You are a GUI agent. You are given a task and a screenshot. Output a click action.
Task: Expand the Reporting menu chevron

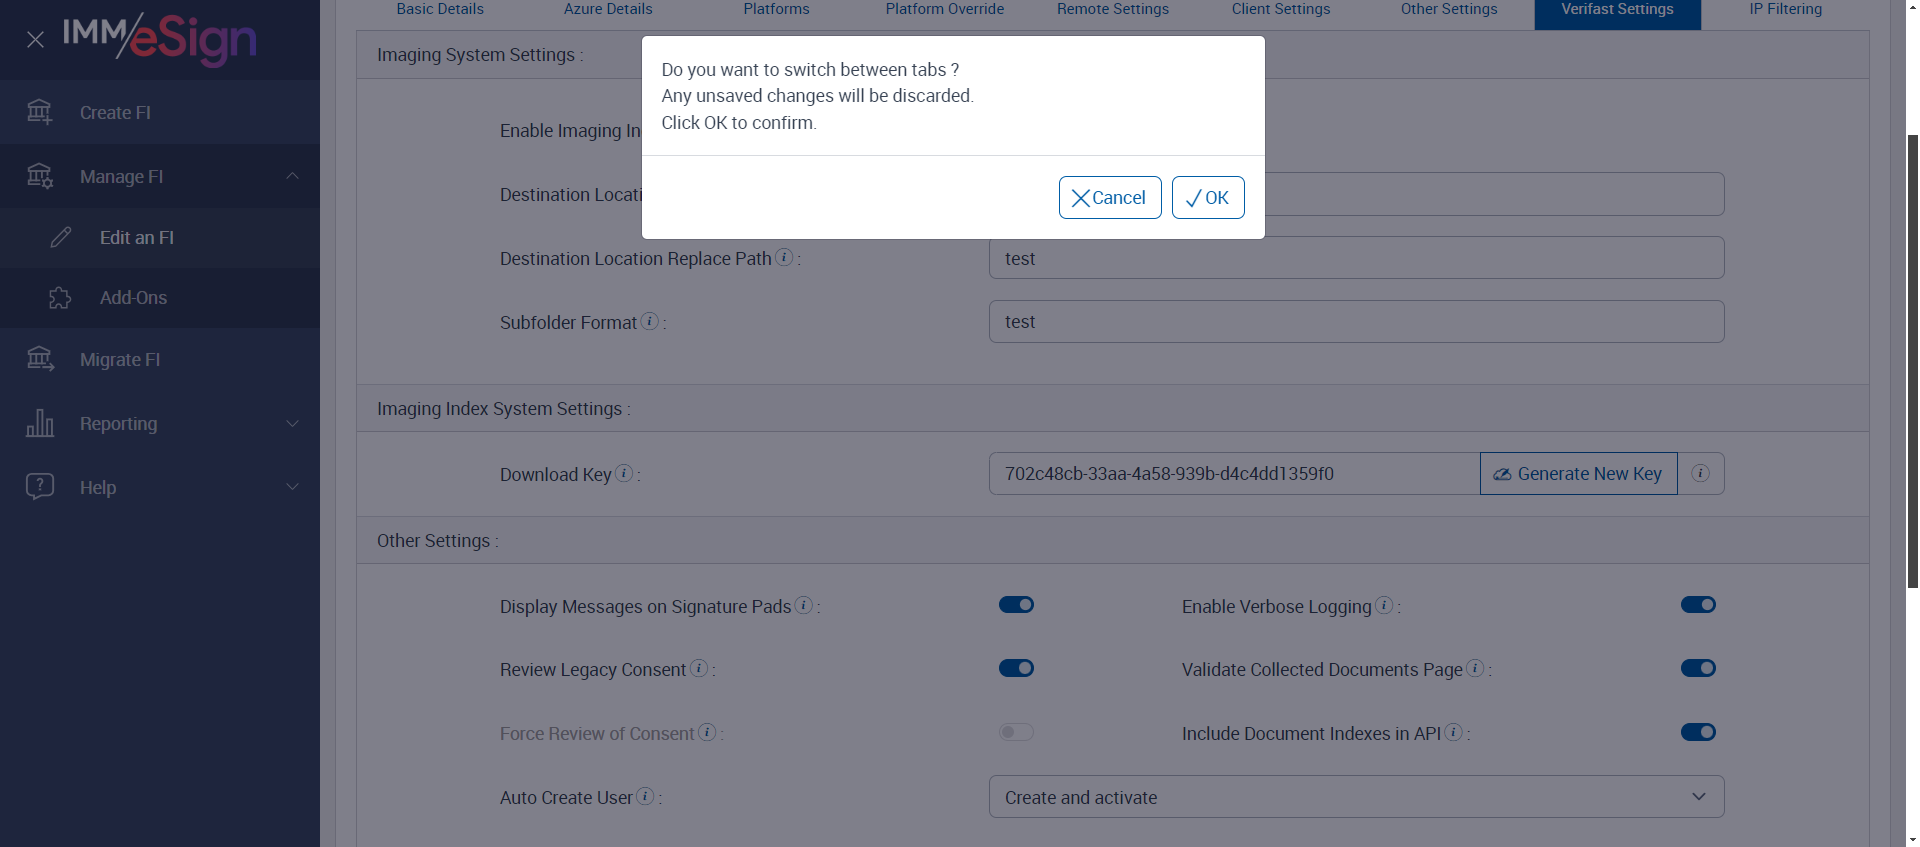point(292,423)
